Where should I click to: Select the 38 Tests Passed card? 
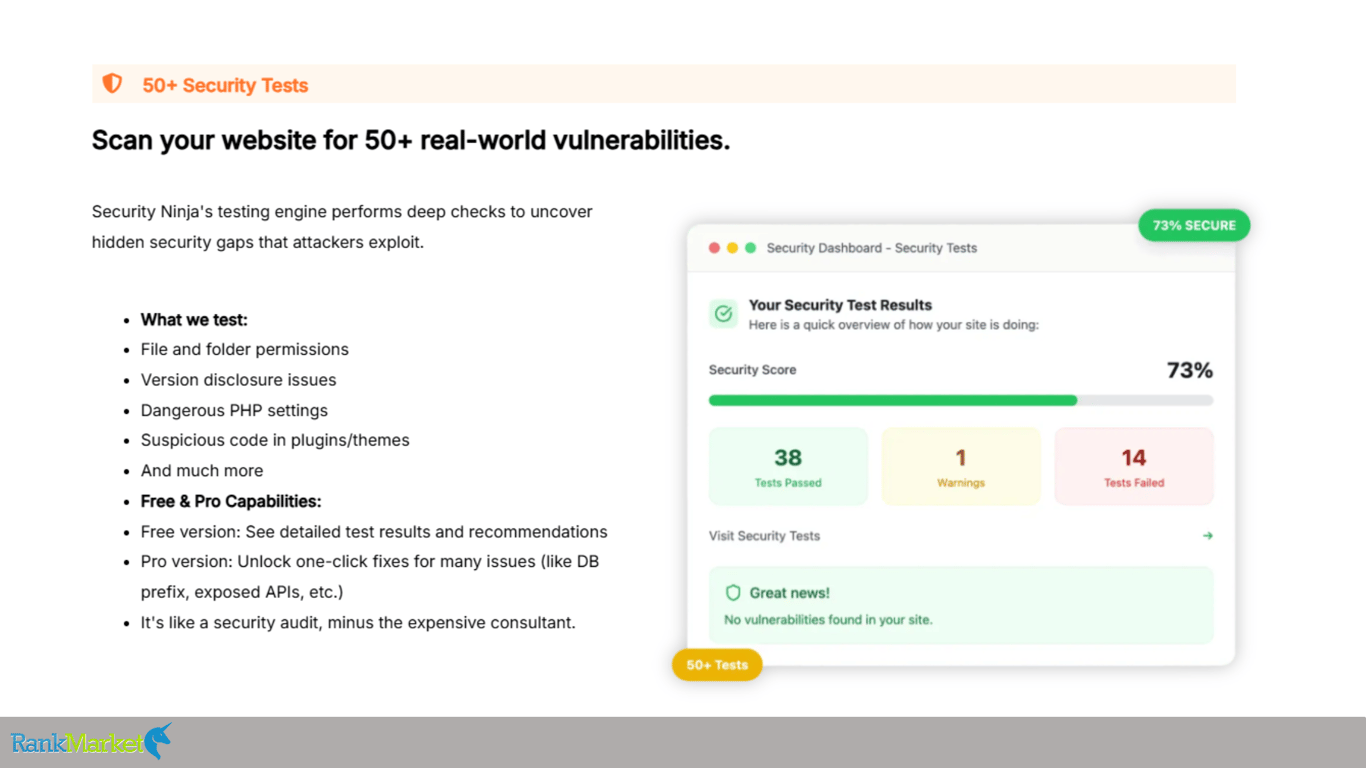(x=788, y=467)
